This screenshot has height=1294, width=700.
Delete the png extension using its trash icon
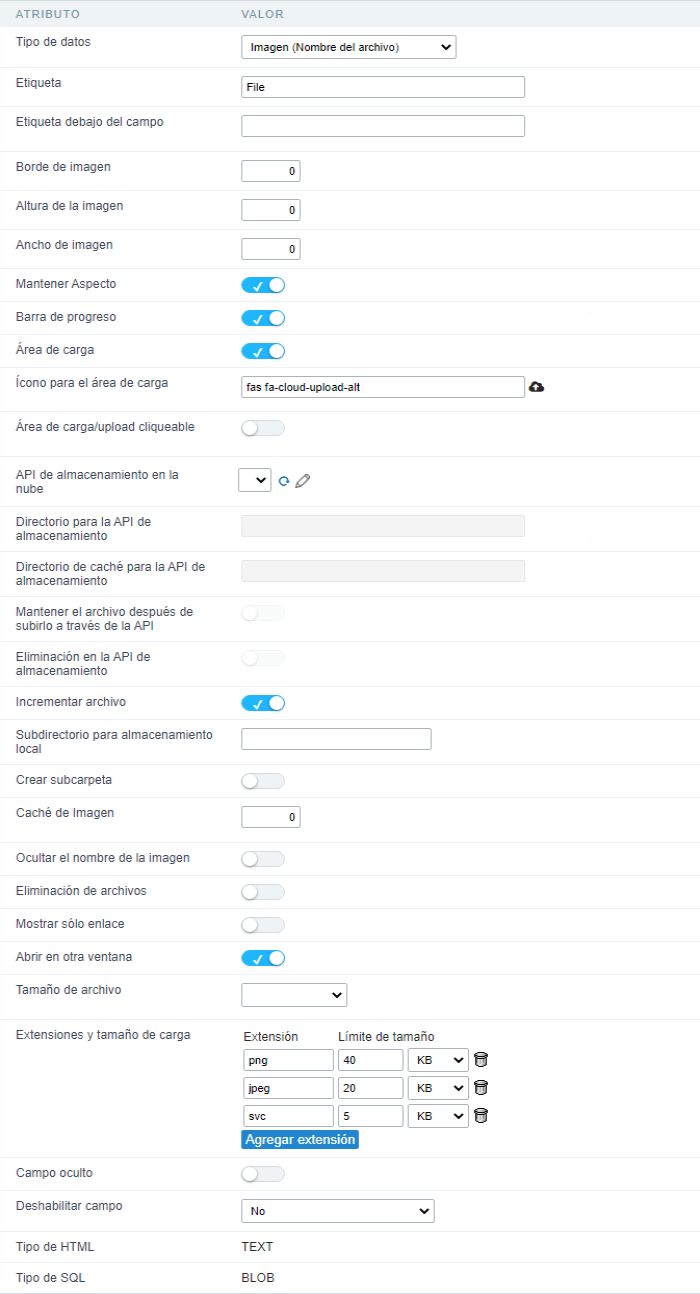tap(480, 1059)
